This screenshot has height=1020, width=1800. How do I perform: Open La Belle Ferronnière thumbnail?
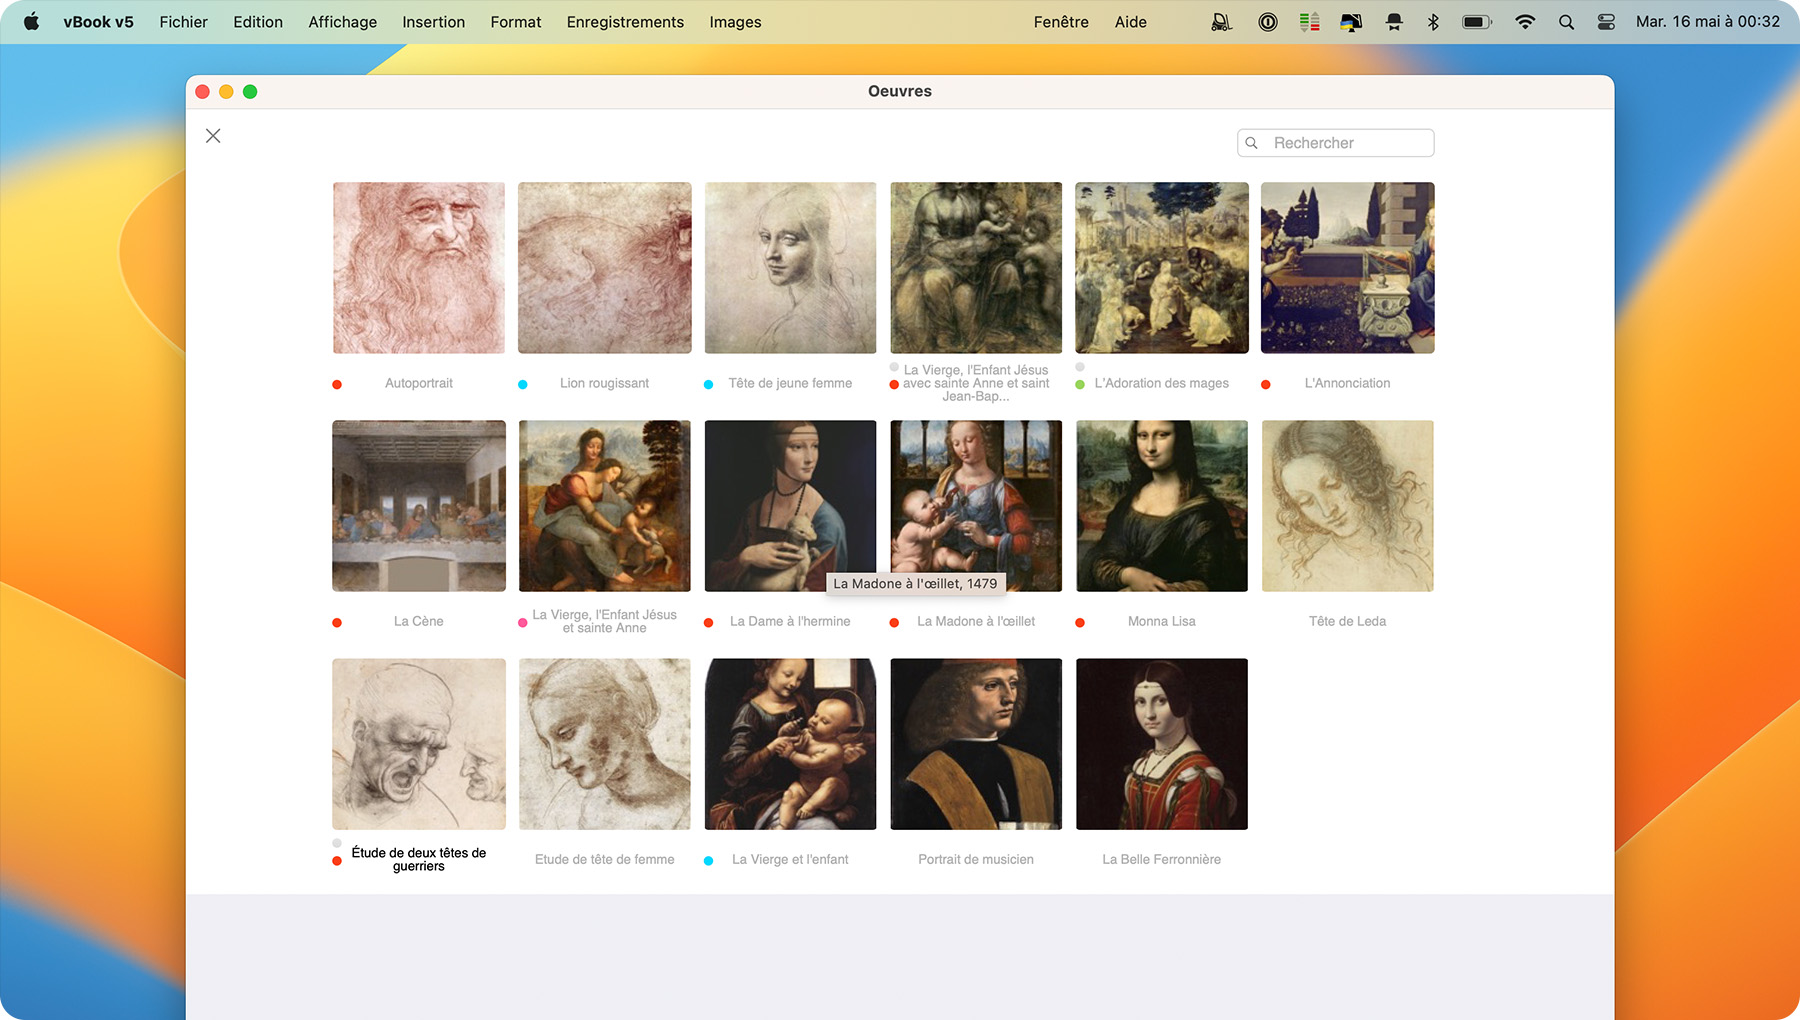[x=1162, y=744]
